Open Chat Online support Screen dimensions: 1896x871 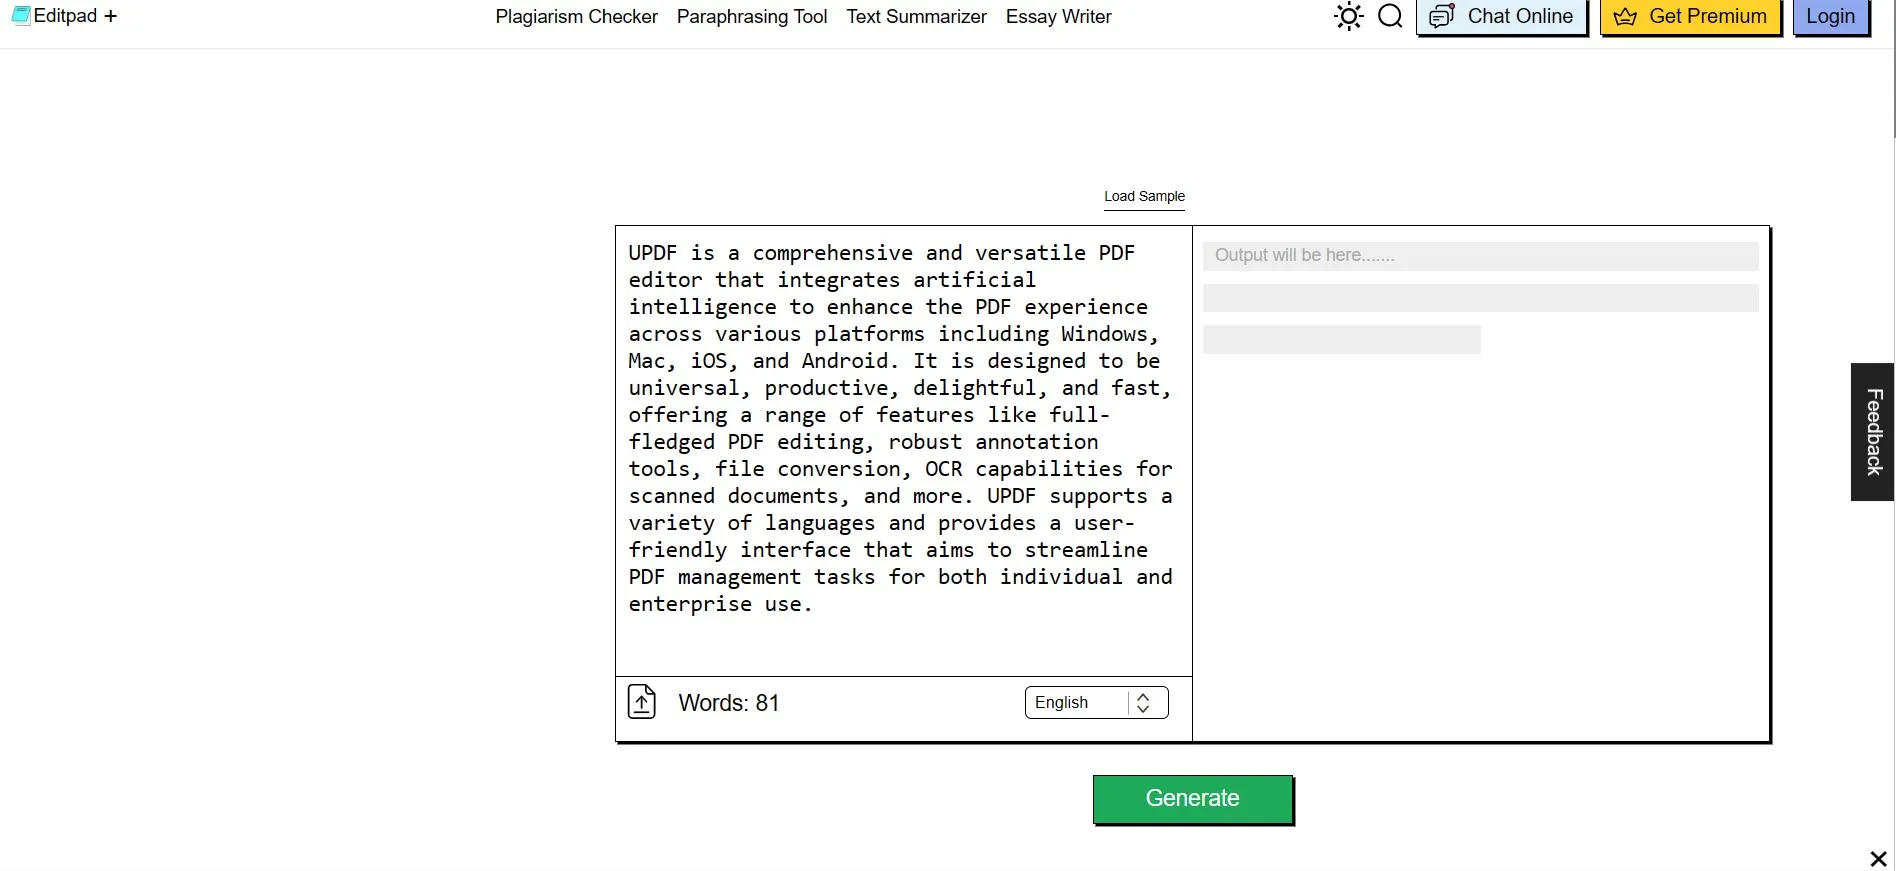click(1501, 17)
